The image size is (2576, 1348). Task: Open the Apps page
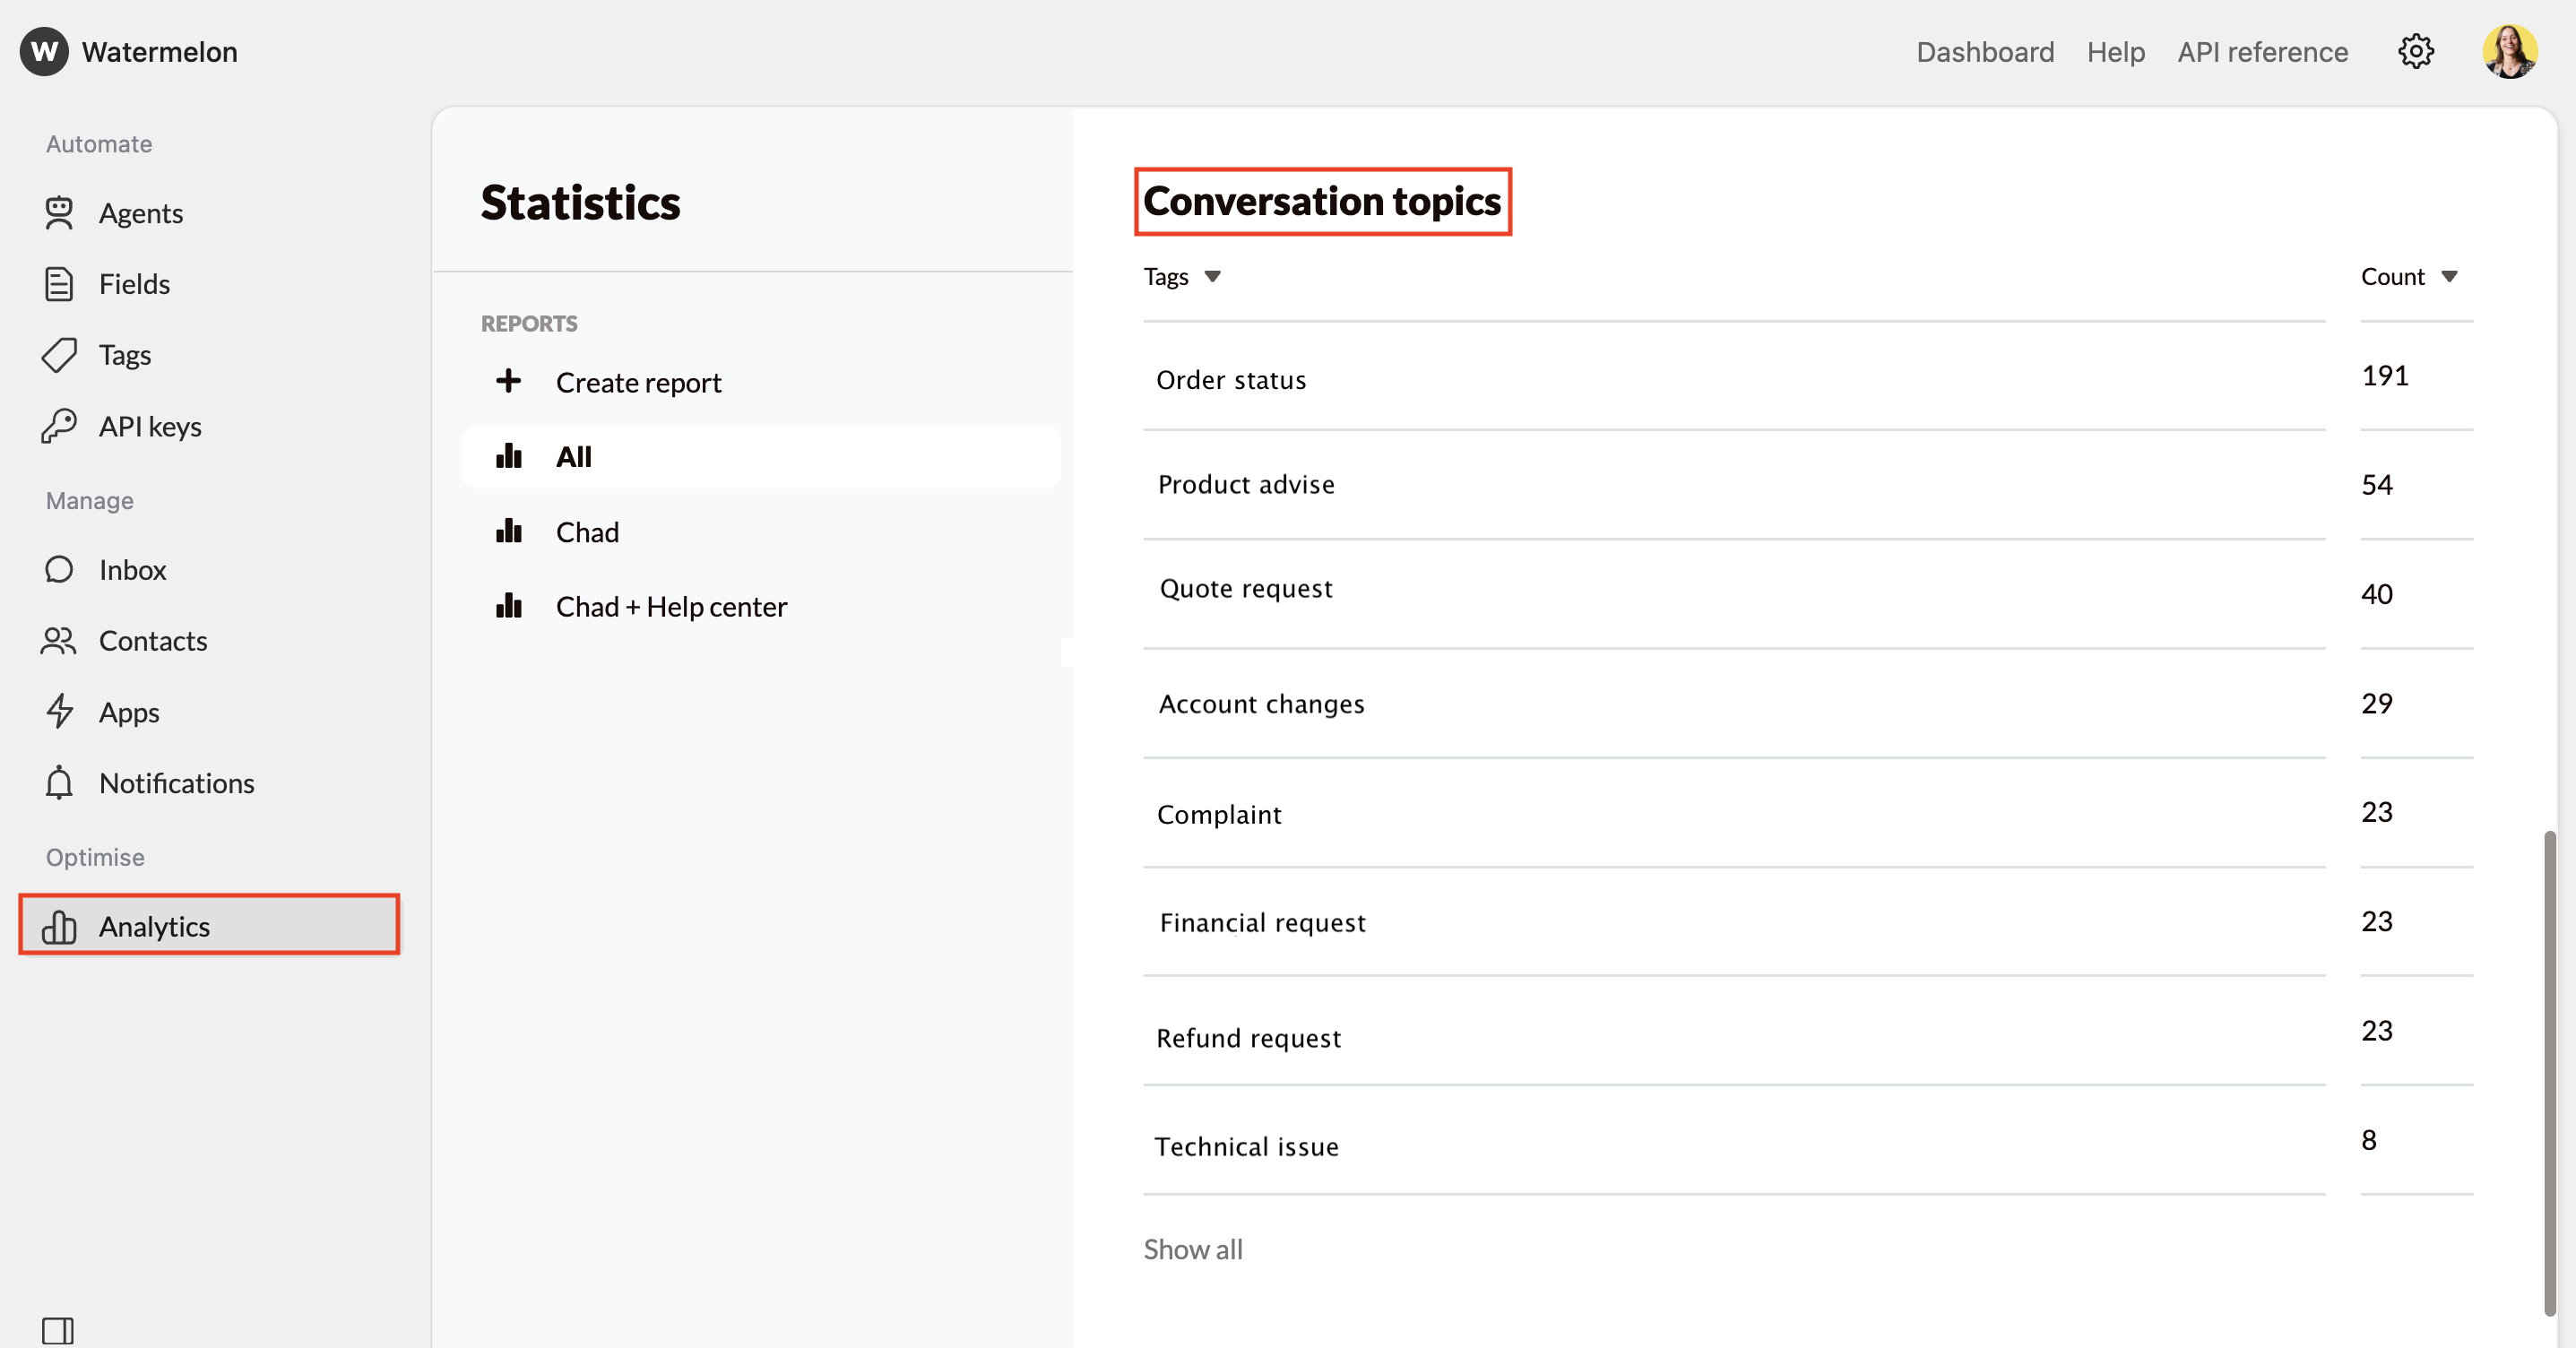coord(129,713)
